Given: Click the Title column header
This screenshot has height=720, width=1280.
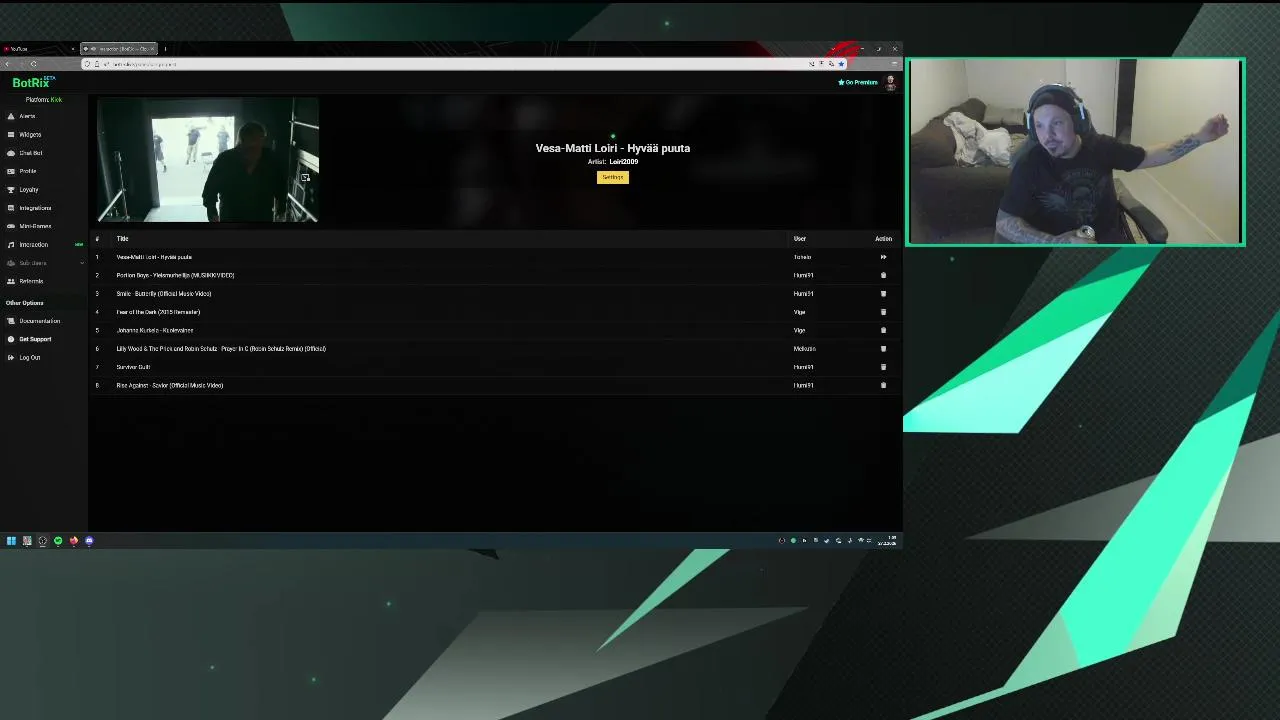Looking at the screenshot, I should click(x=122, y=239).
